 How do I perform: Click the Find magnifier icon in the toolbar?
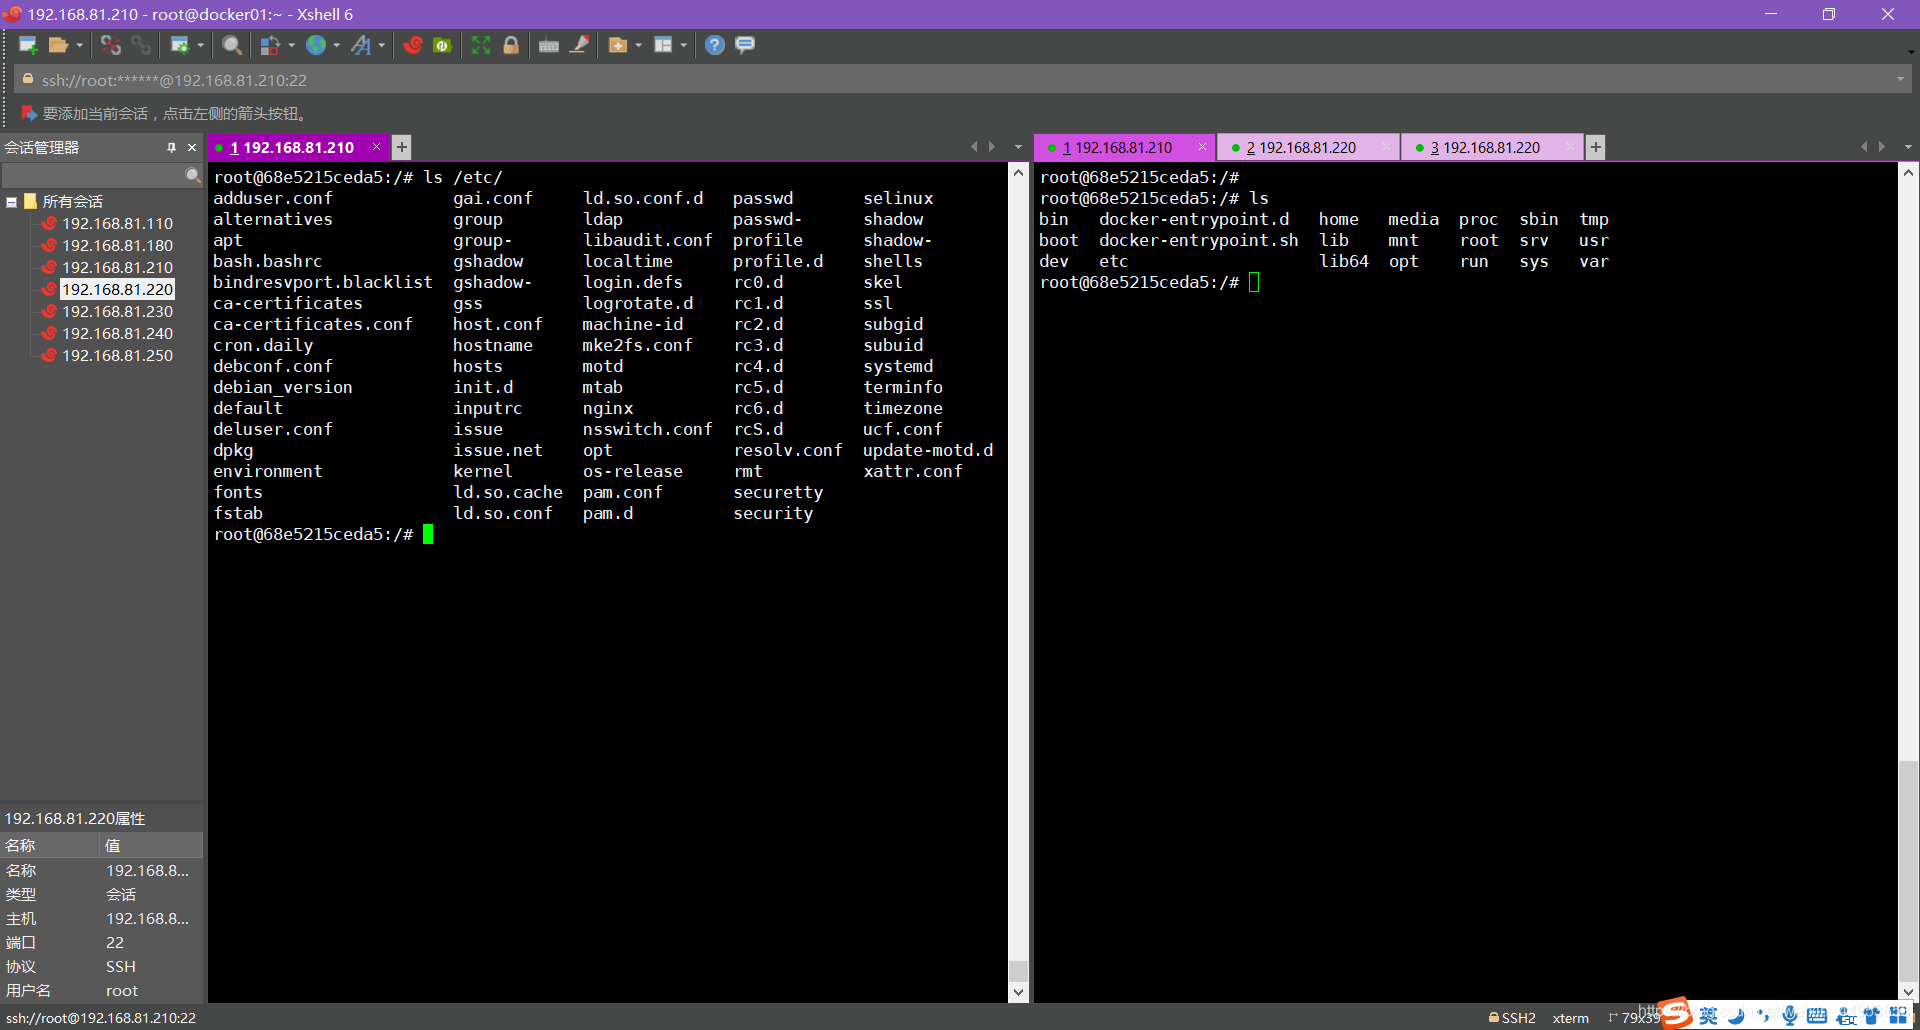coord(232,45)
